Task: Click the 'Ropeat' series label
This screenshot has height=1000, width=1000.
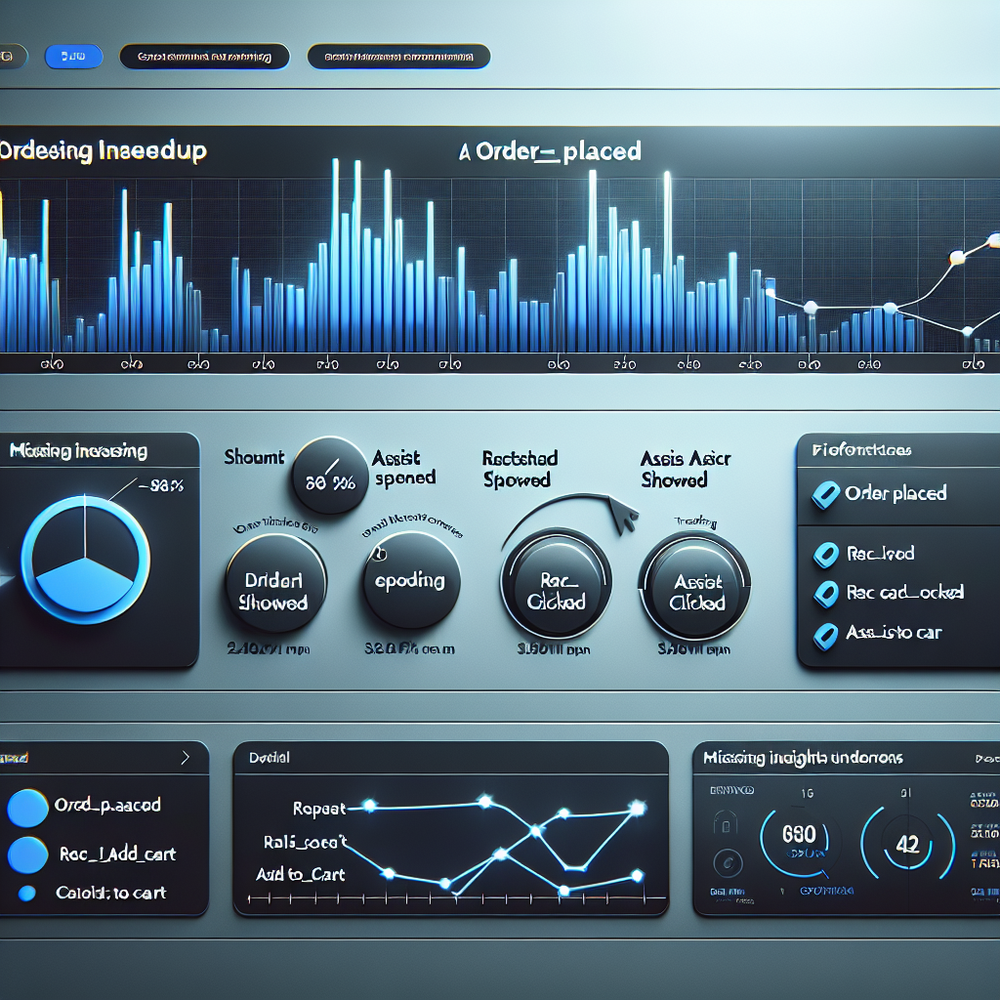Action: click(319, 809)
